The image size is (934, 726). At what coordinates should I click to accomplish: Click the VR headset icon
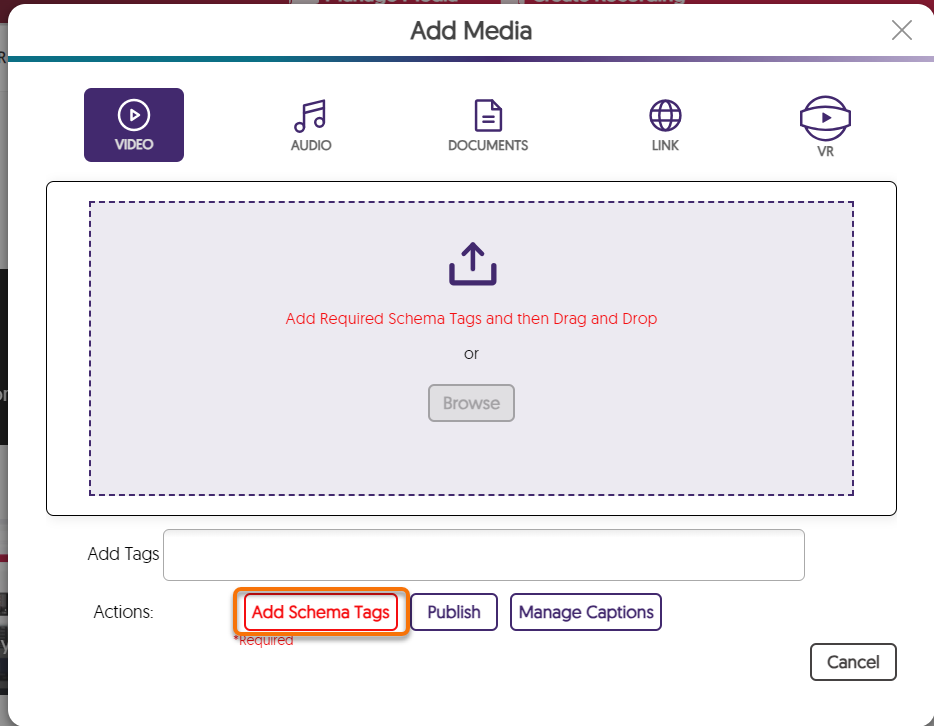(x=825, y=117)
